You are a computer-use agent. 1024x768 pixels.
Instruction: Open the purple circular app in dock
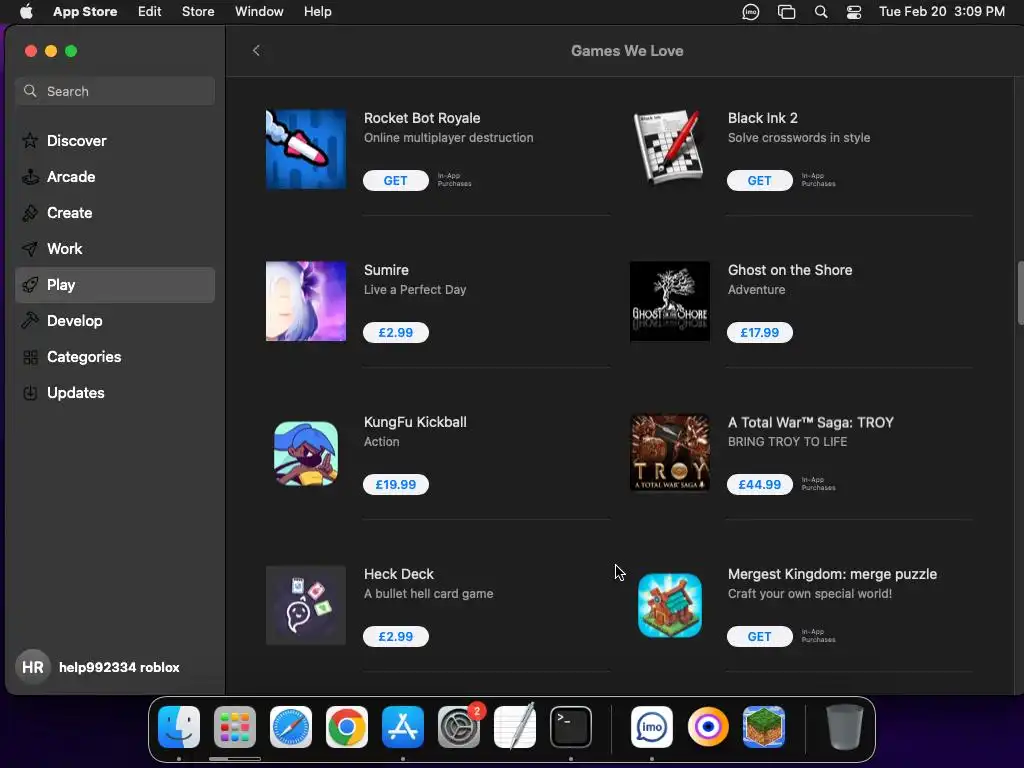(x=708, y=727)
